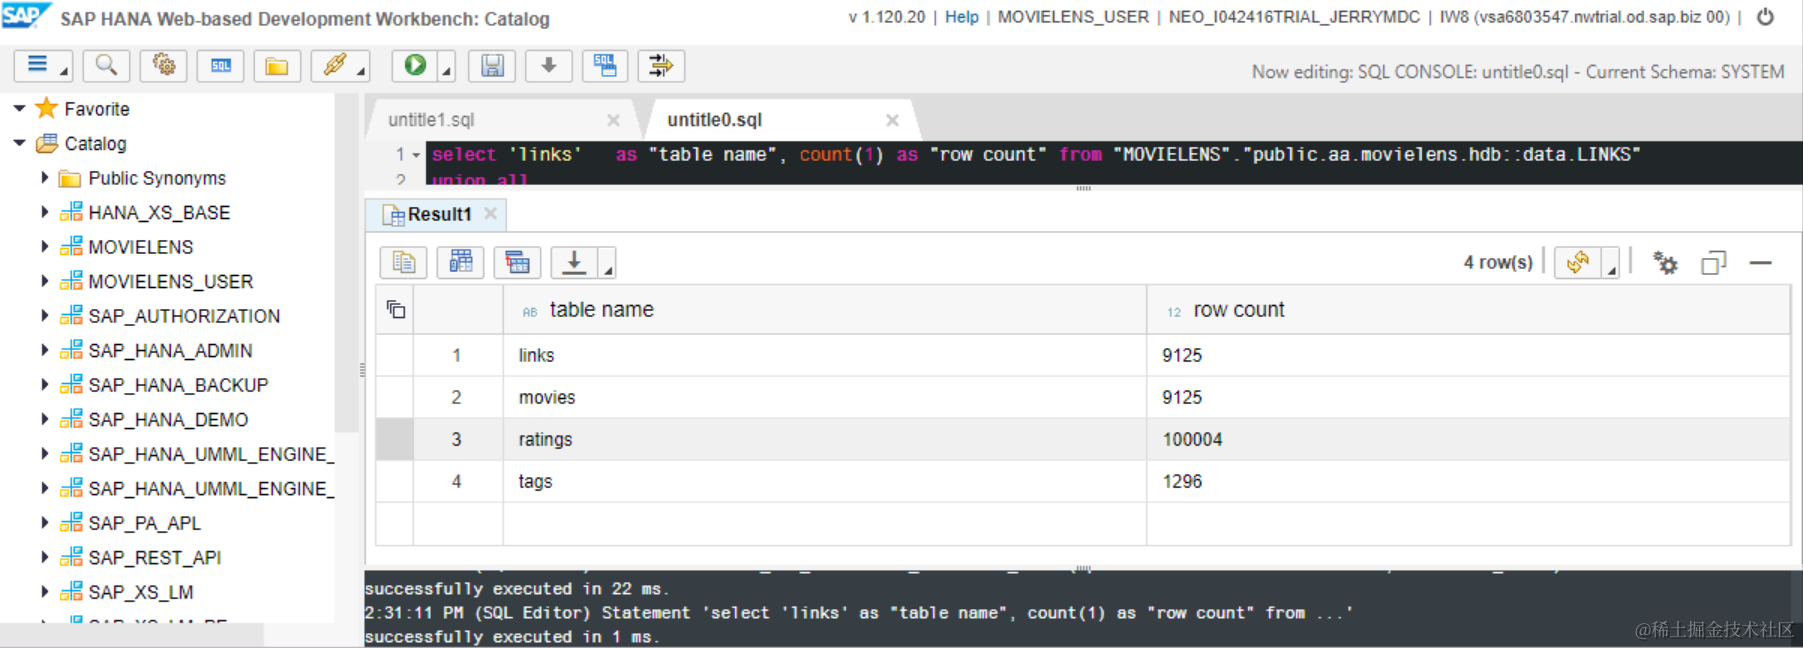1803x648 pixels.
Task: Click the format code arrows icon
Action: click(x=661, y=65)
